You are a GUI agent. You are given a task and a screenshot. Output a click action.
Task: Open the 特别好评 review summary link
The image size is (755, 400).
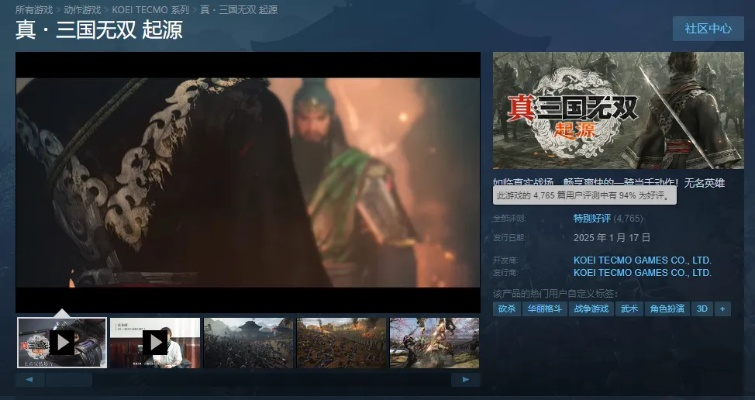tap(592, 219)
